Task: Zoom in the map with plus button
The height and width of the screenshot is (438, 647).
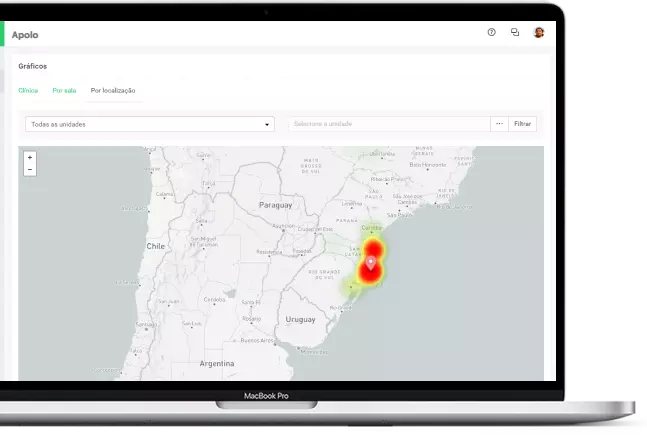Action: point(30,158)
